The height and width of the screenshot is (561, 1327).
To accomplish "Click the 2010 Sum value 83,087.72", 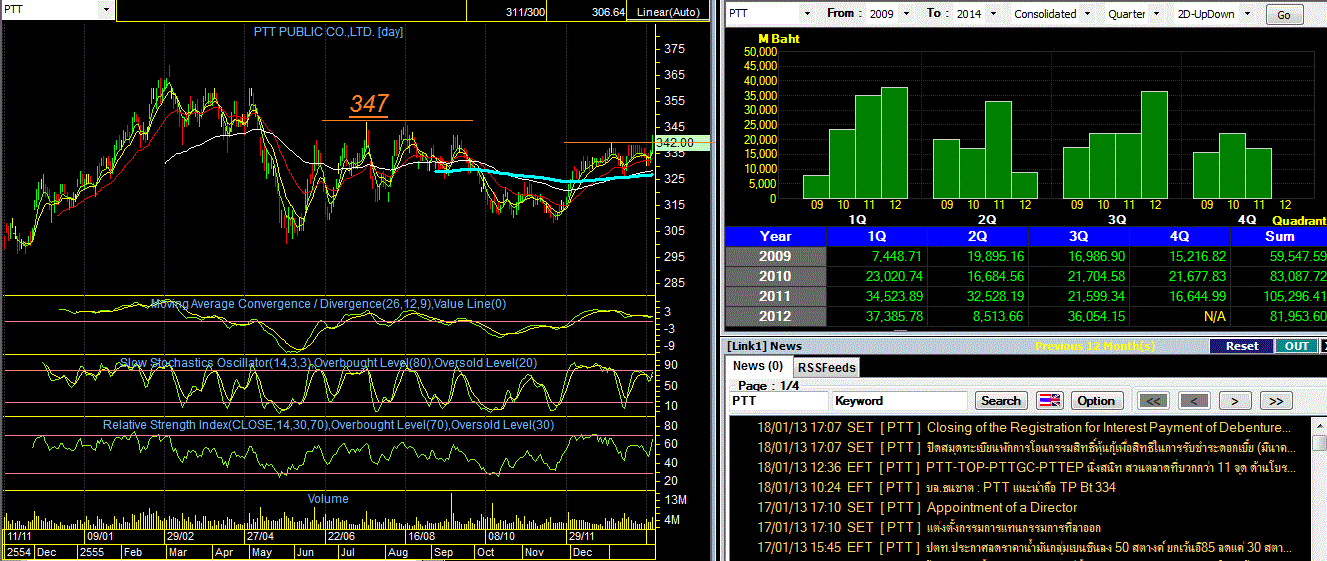I will (x=1279, y=276).
